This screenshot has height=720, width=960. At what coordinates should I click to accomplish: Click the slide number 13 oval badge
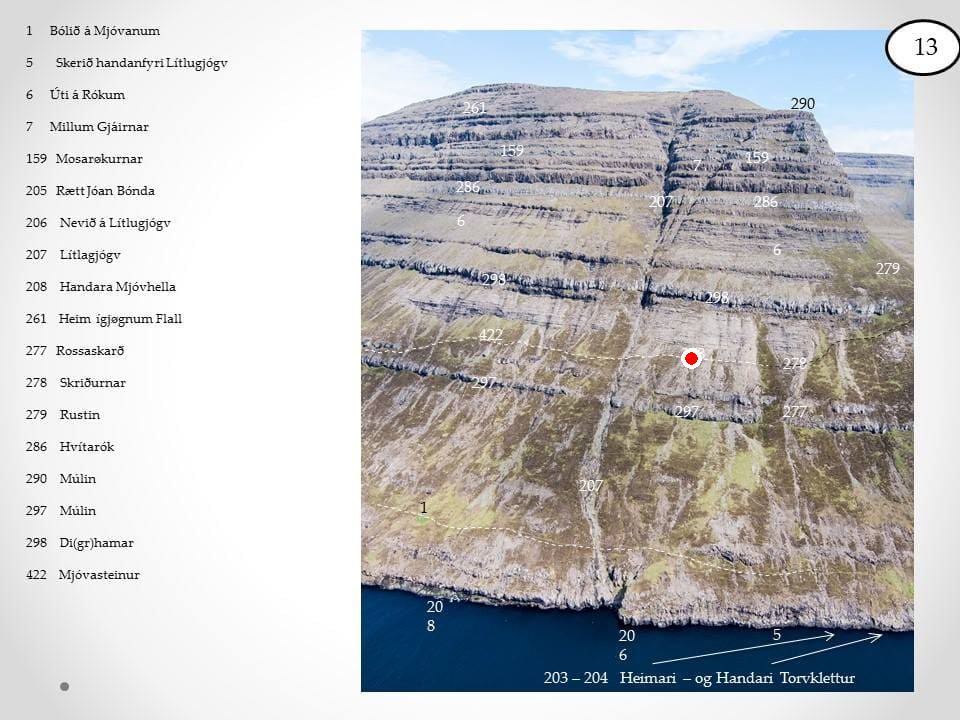coord(925,47)
